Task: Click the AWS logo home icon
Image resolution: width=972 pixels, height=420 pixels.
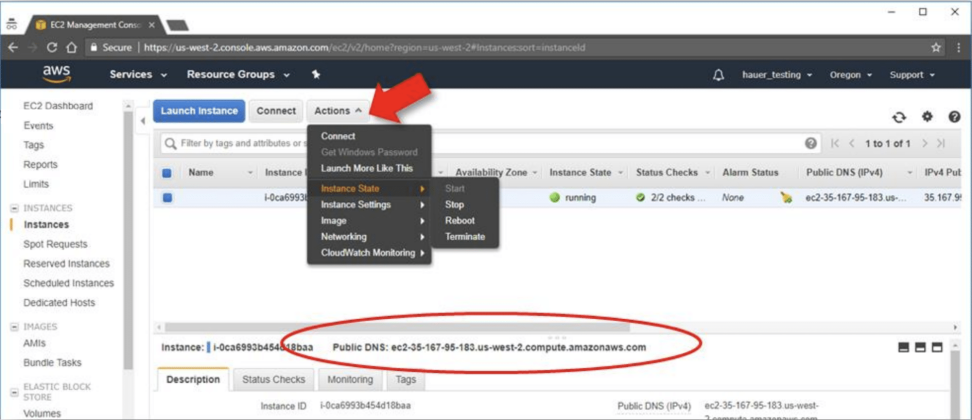Action: (56, 74)
